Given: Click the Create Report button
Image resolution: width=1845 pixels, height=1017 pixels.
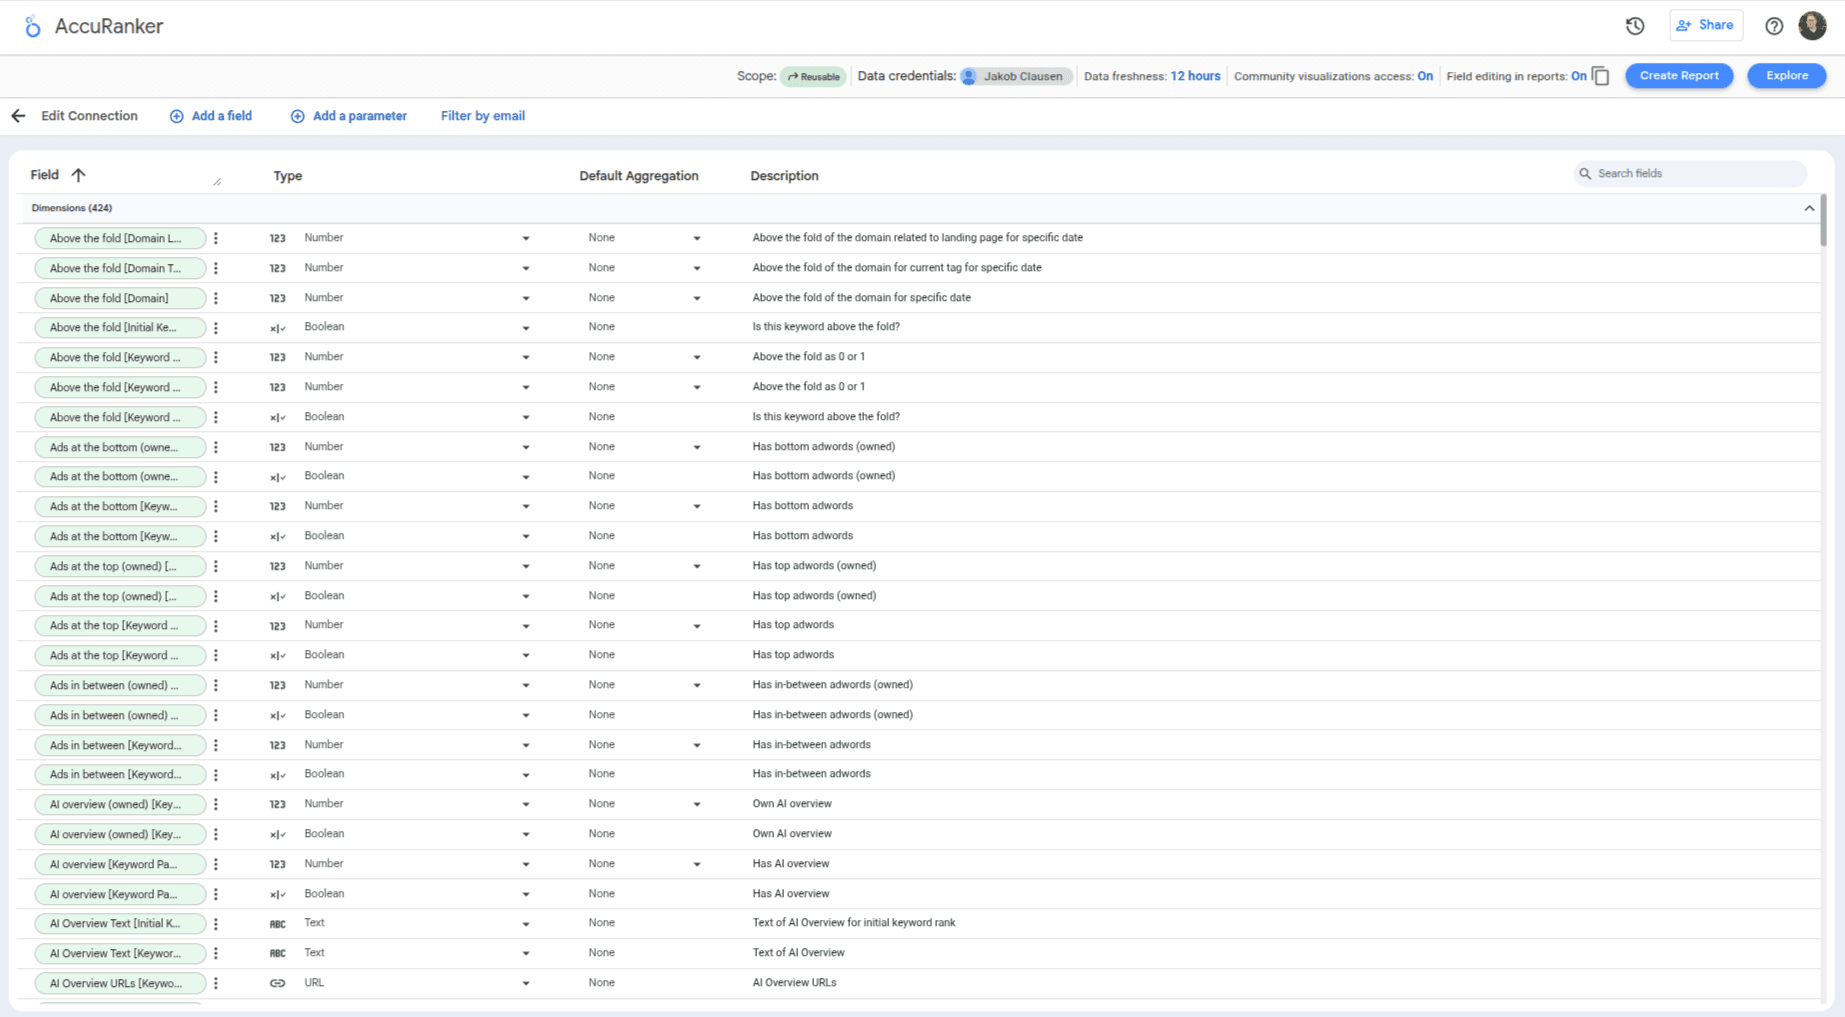Looking at the screenshot, I should [x=1679, y=76].
